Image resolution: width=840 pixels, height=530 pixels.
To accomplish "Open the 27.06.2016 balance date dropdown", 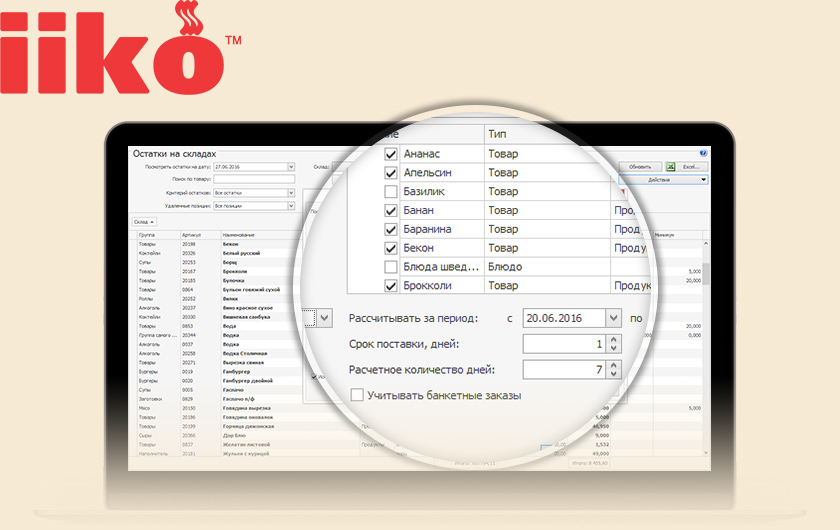I will click(x=291, y=167).
